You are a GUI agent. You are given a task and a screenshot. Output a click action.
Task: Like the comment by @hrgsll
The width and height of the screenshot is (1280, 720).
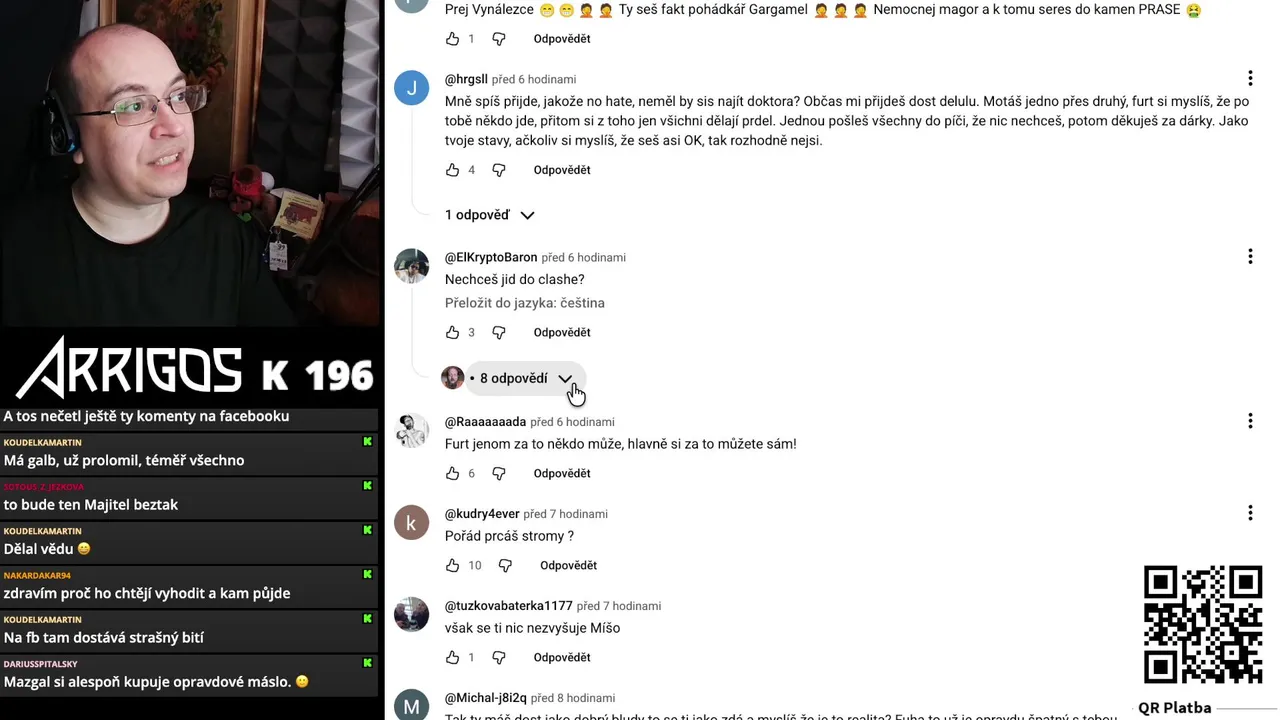click(x=452, y=170)
